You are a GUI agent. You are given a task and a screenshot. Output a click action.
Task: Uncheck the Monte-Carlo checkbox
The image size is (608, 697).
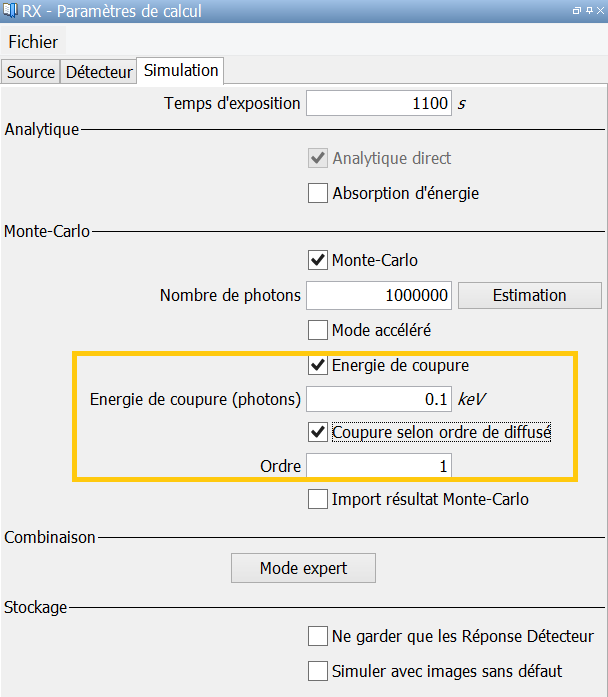tap(318, 260)
